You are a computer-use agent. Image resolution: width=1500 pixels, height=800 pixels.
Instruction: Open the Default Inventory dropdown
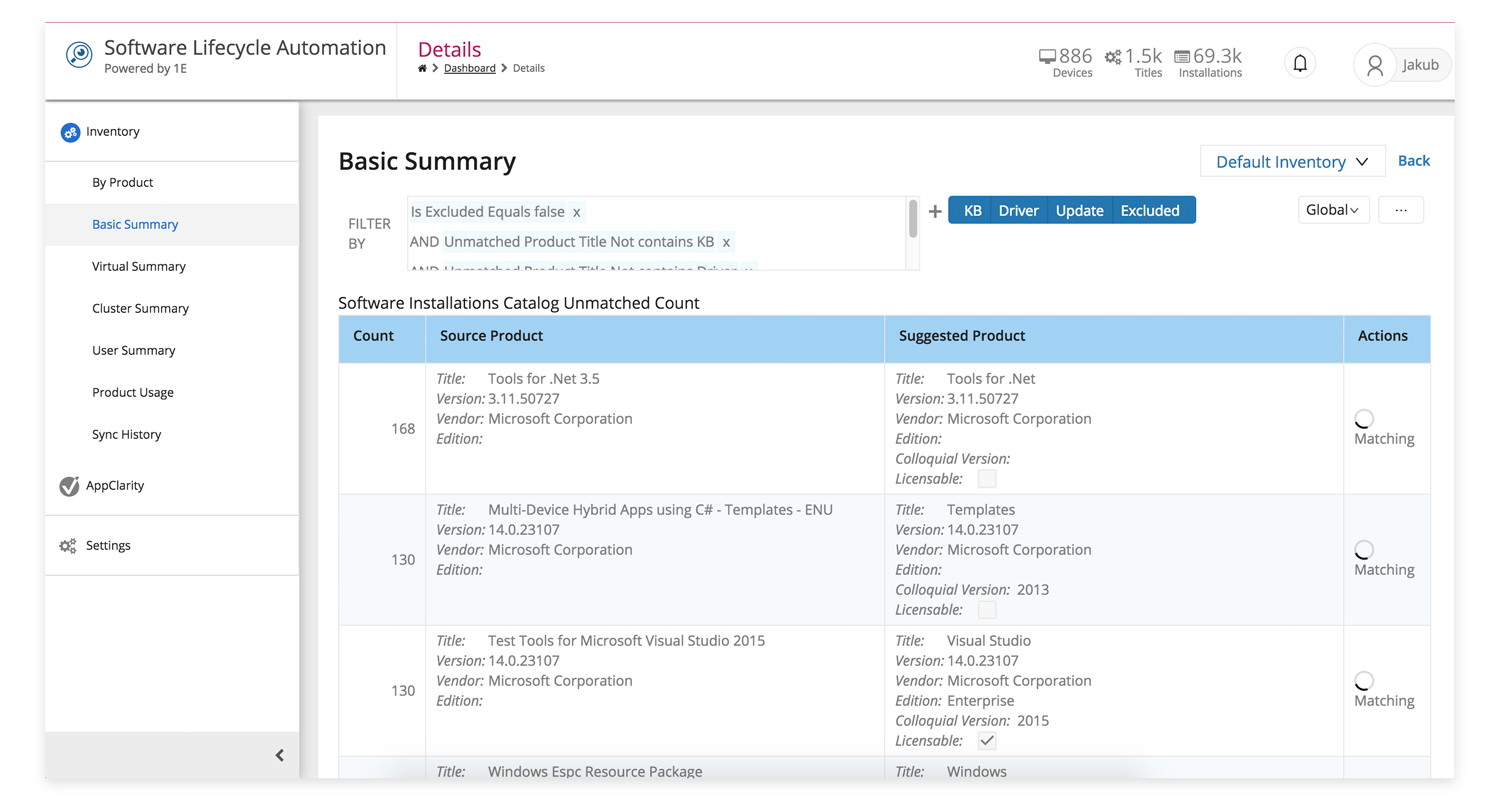1292,162
